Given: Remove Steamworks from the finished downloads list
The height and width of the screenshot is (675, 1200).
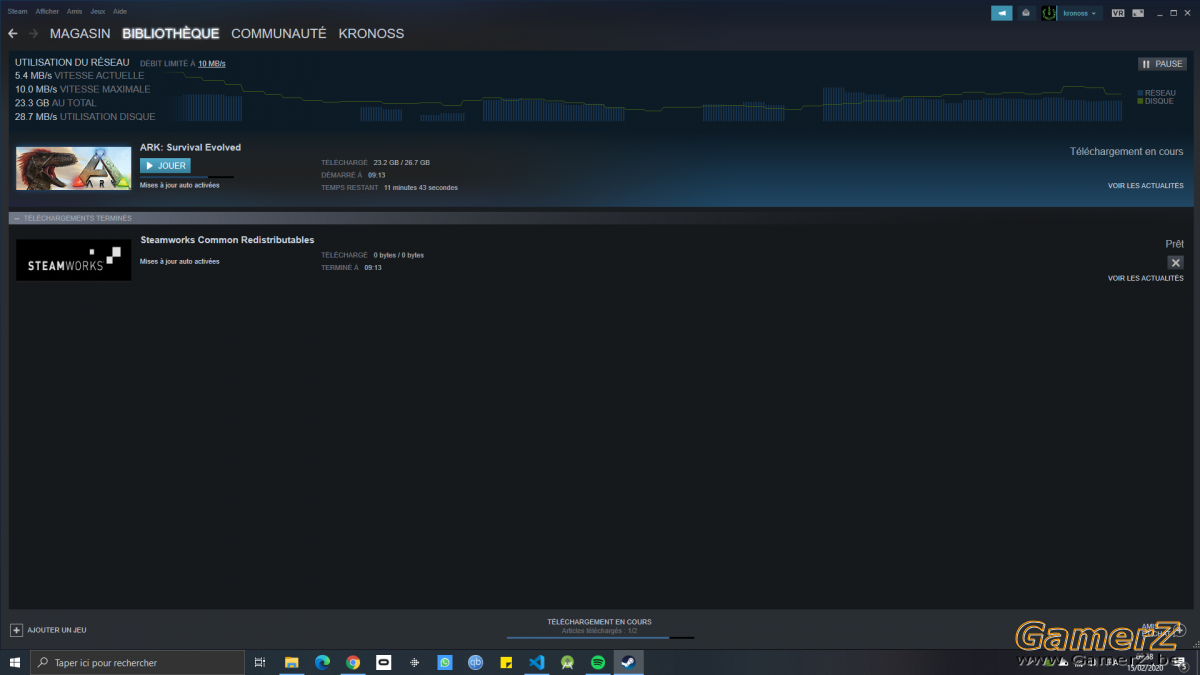Looking at the screenshot, I should [x=1175, y=263].
